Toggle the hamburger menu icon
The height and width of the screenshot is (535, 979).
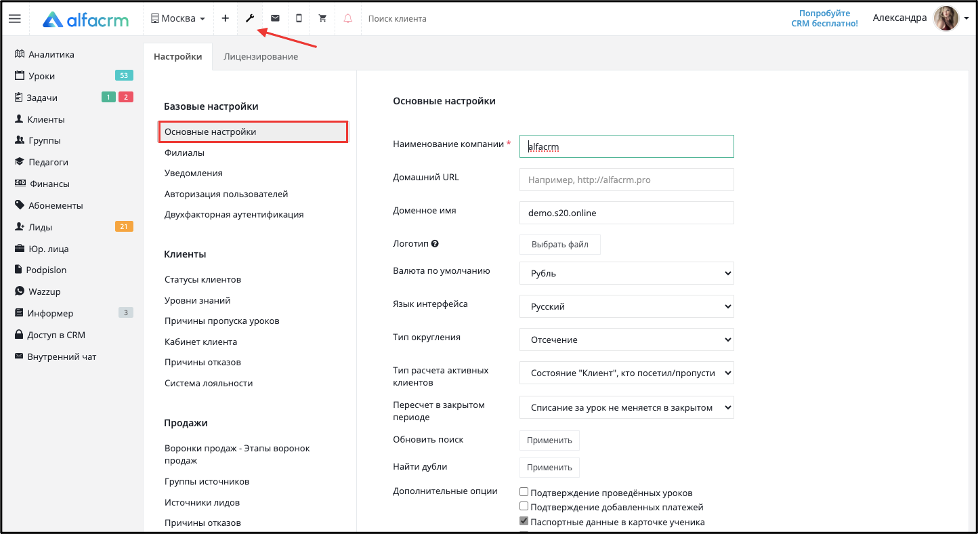(x=14, y=18)
